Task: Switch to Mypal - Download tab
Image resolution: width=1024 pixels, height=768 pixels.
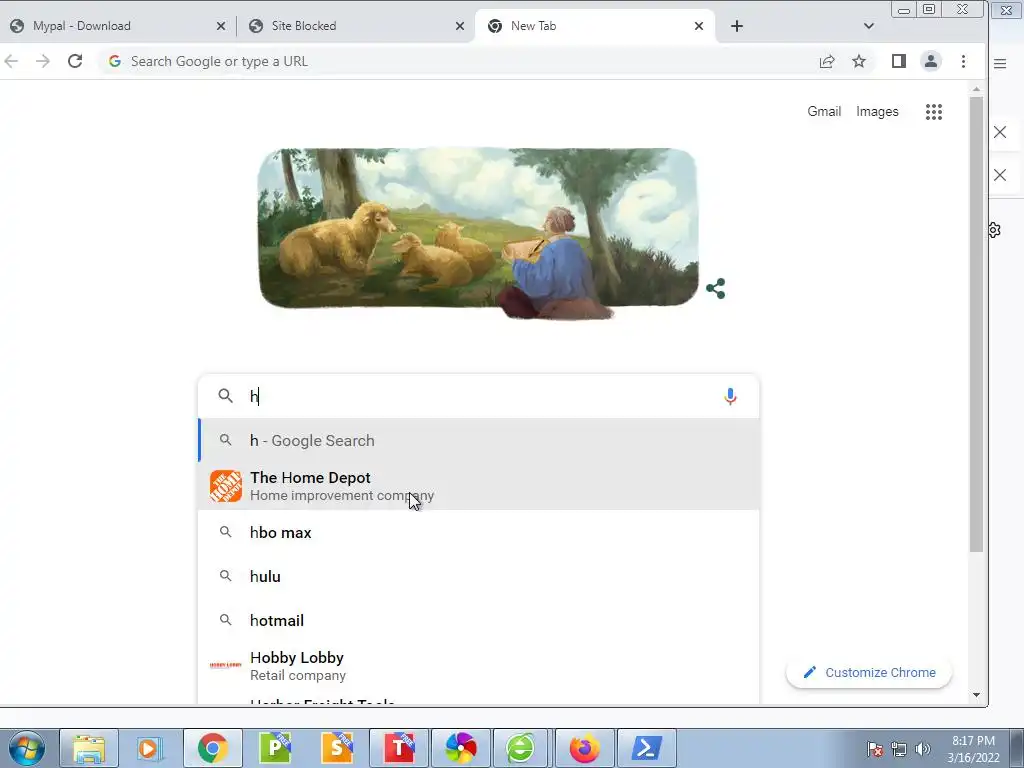Action: click(x=118, y=26)
